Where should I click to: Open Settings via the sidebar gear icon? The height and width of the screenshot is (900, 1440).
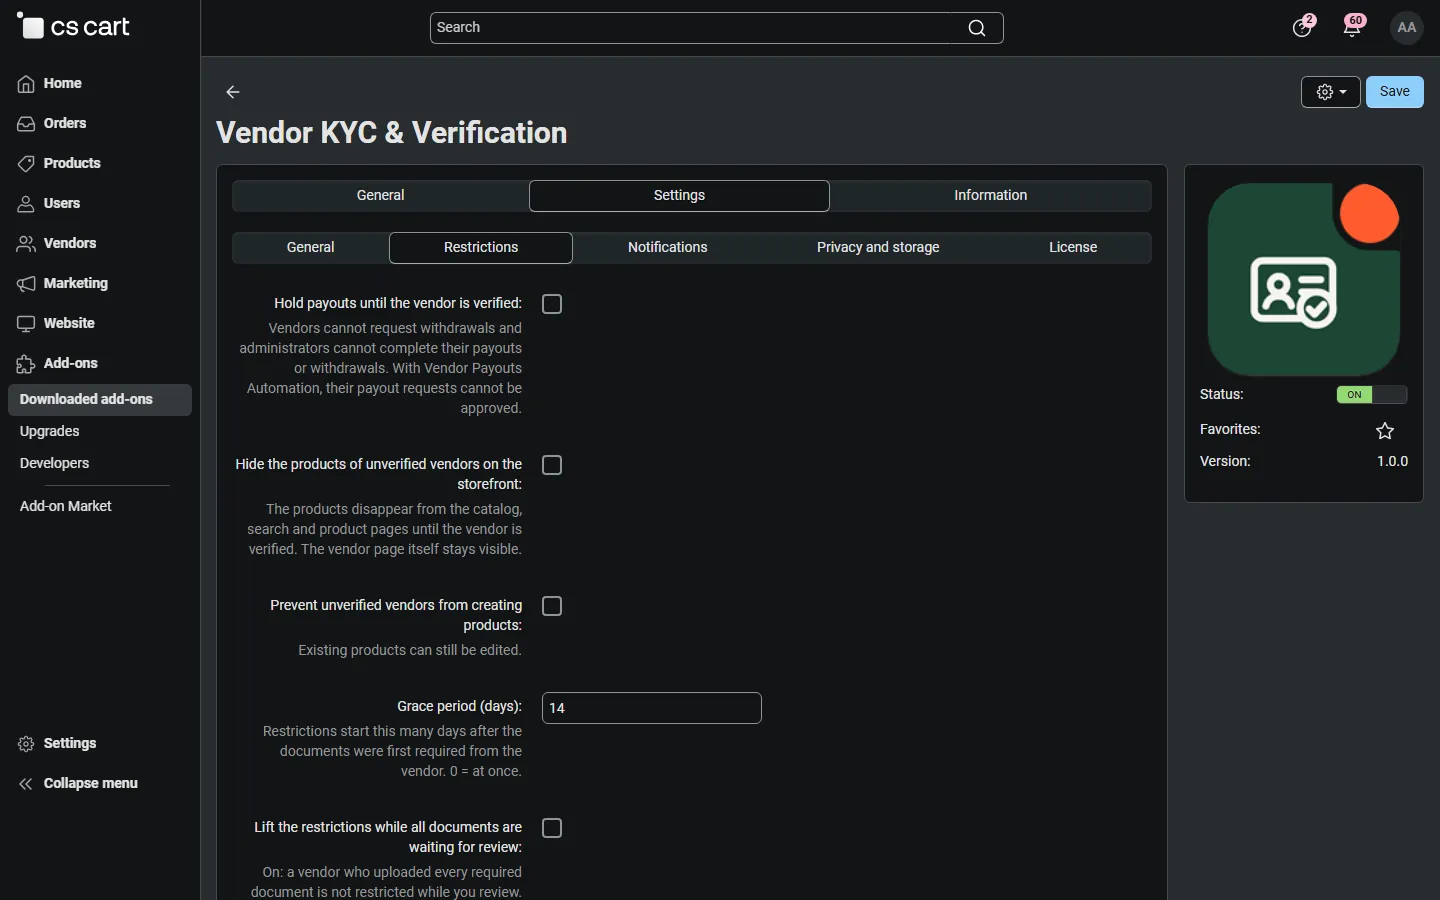pyautogui.click(x=26, y=744)
